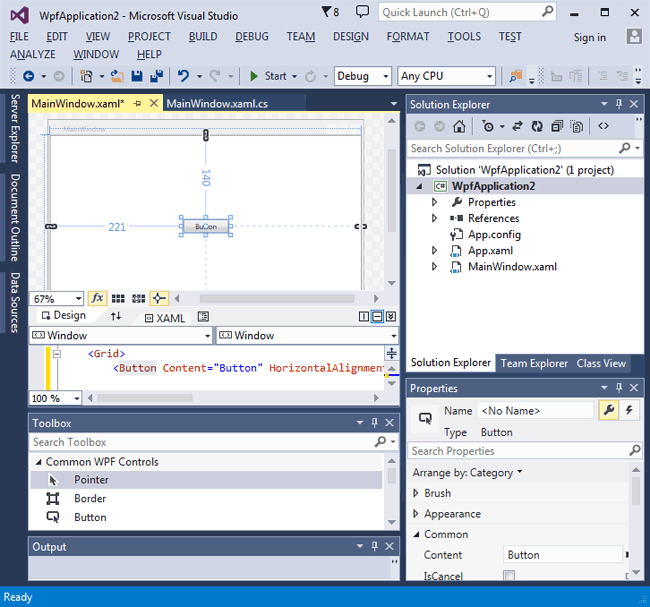Open the feedback speech bubble icon
Image resolution: width=650 pixels, height=607 pixels.
click(362, 12)
